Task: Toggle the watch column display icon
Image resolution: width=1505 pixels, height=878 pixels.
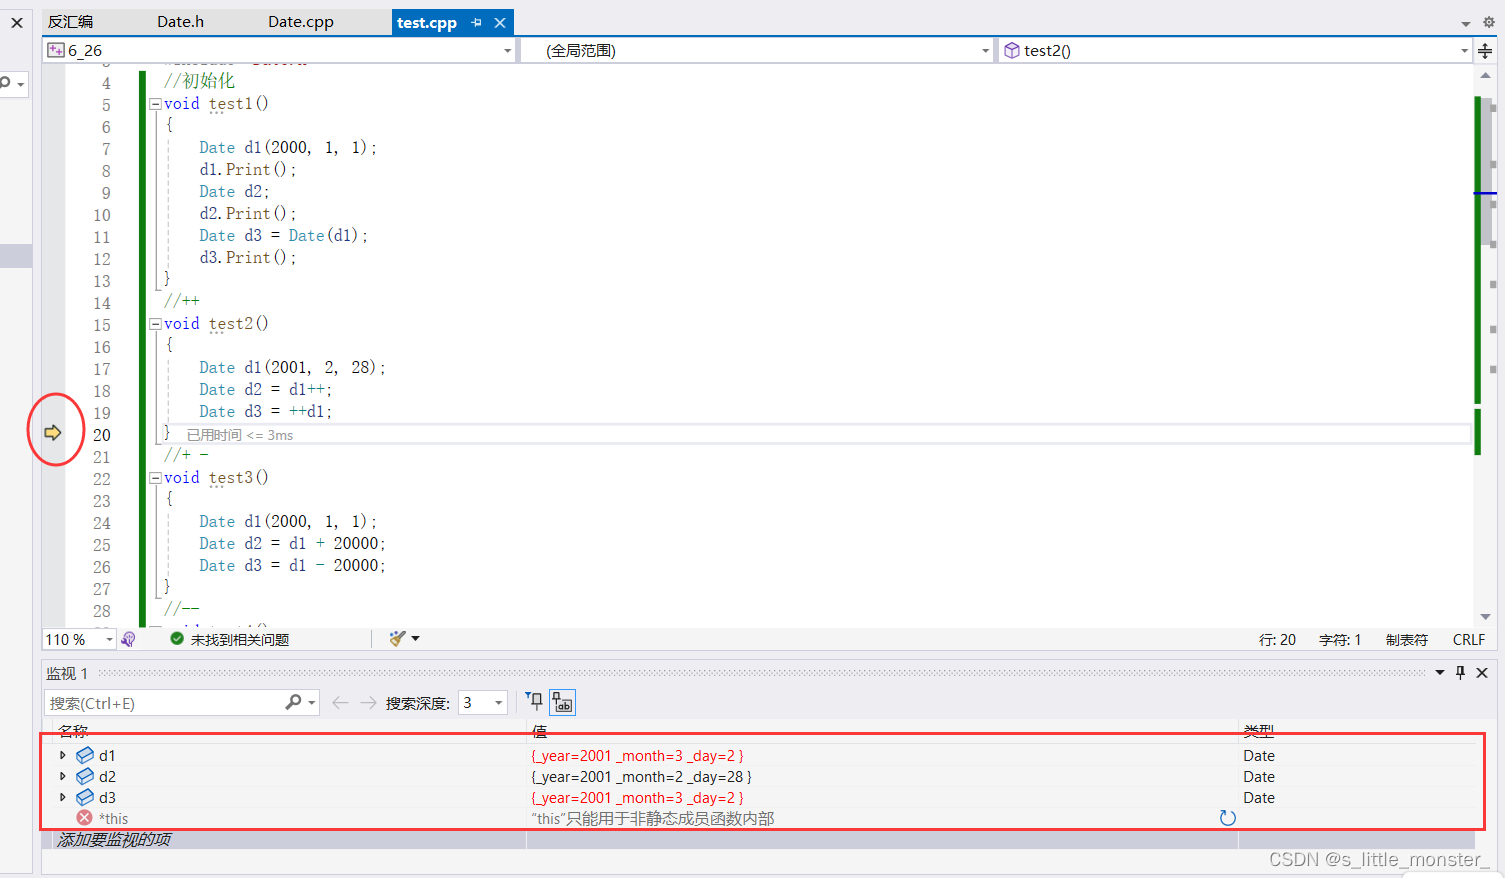Action: point(563,703)
